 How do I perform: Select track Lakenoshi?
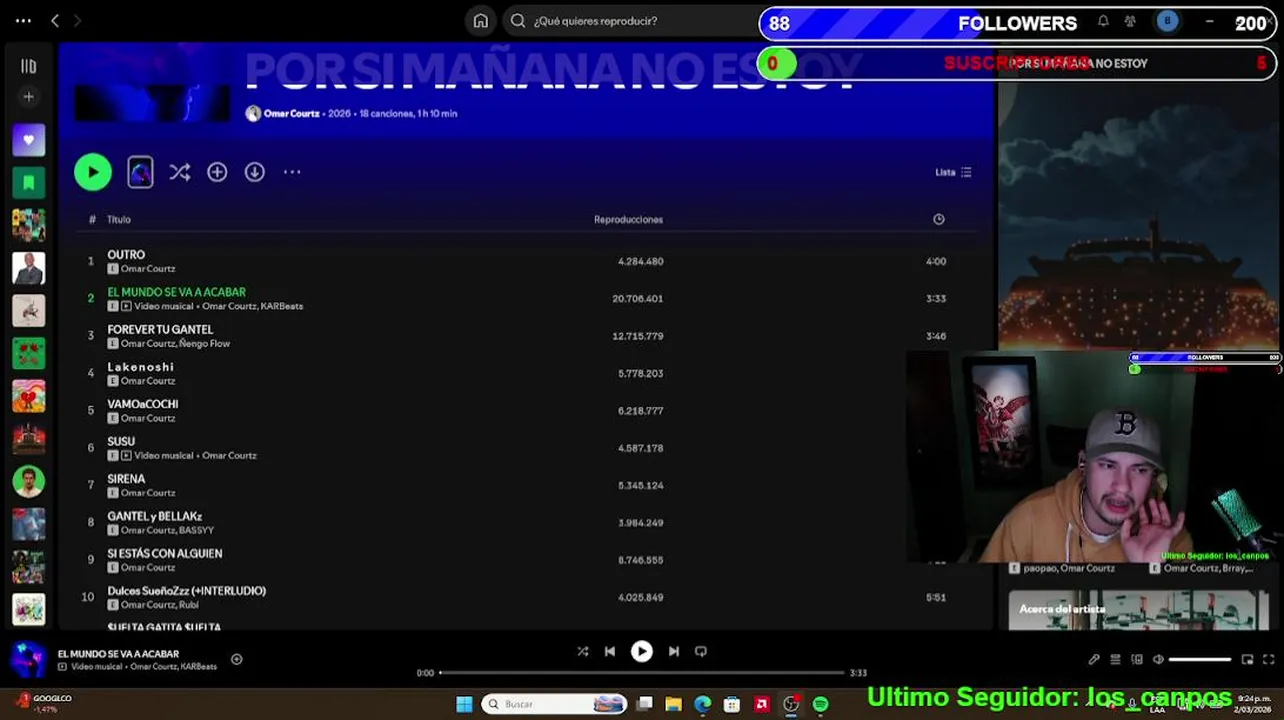click(x=140, y=367)
